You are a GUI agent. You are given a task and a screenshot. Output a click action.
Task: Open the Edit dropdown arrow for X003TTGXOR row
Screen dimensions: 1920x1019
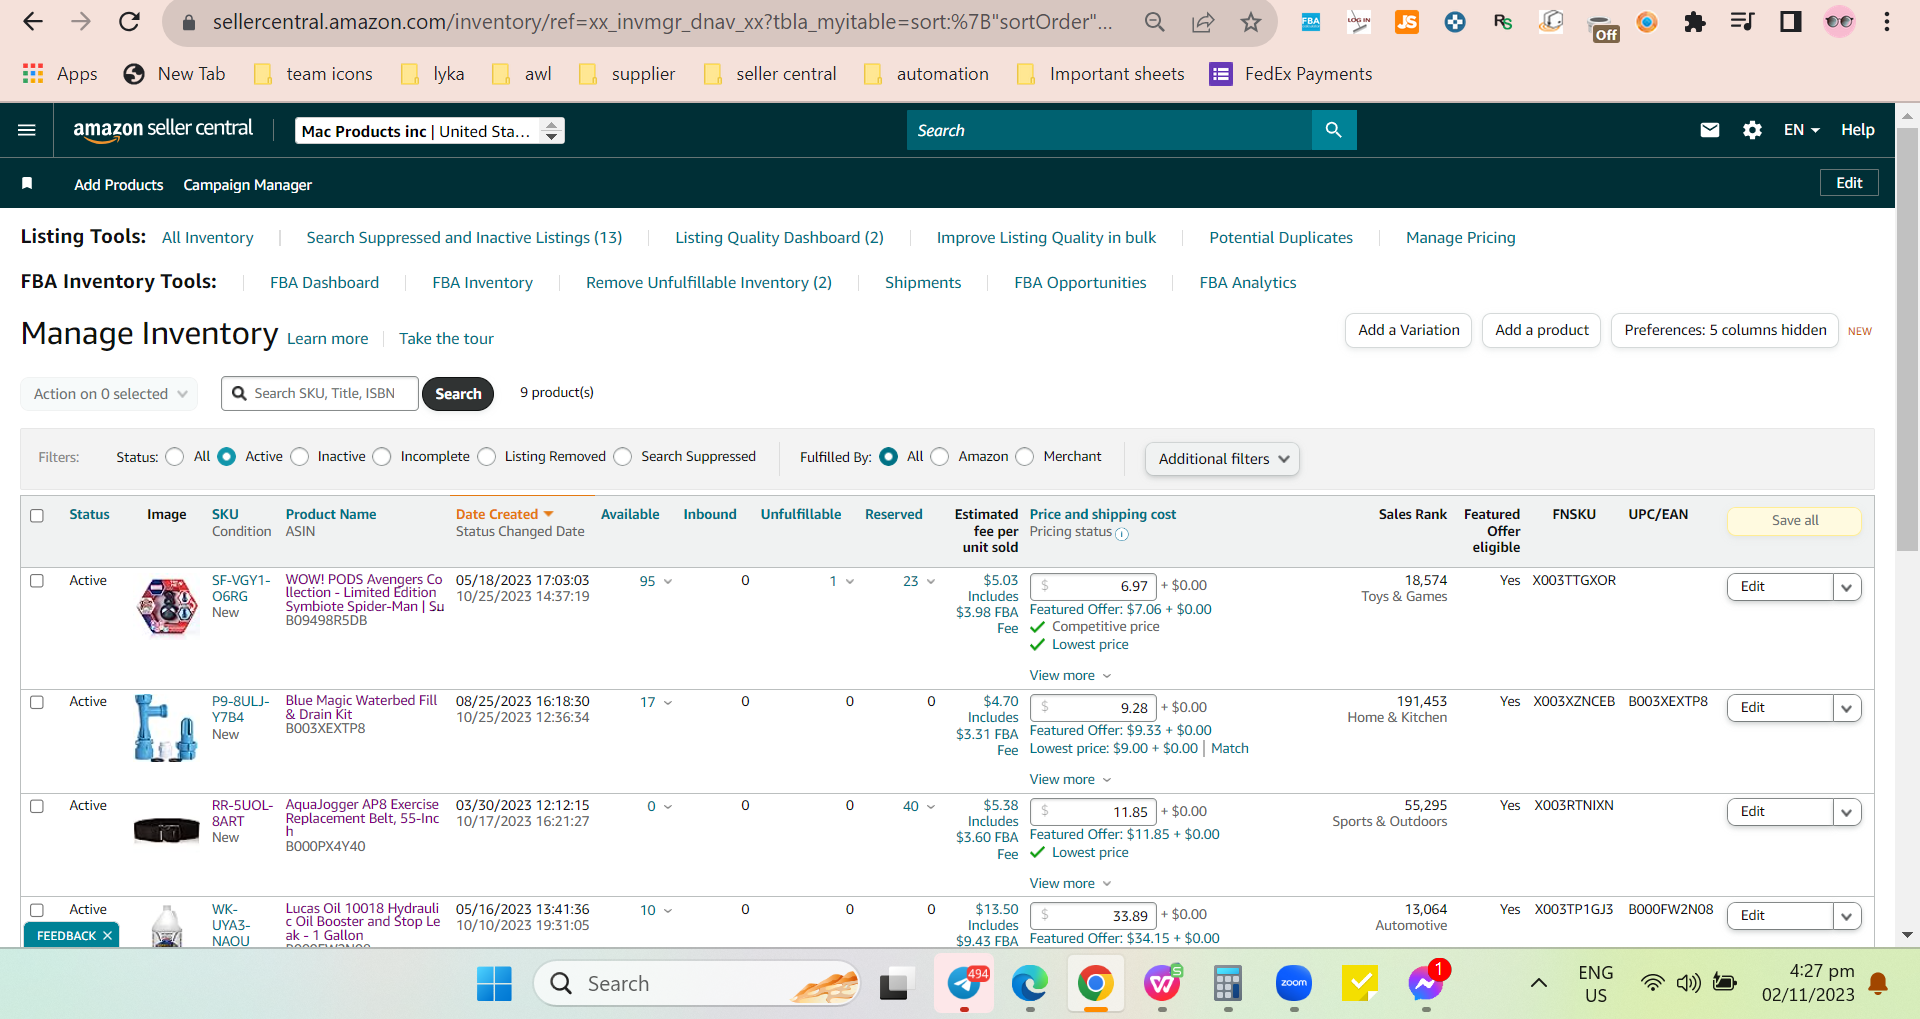point(1847,587)
